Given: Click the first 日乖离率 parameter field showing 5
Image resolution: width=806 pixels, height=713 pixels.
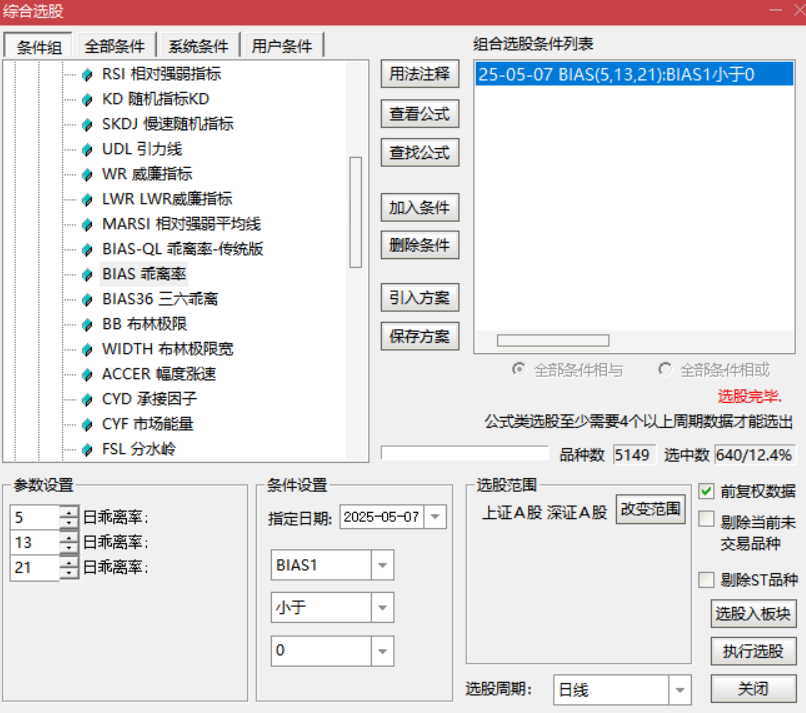Looking at the screenshot, I should click(x=34, y=517).
